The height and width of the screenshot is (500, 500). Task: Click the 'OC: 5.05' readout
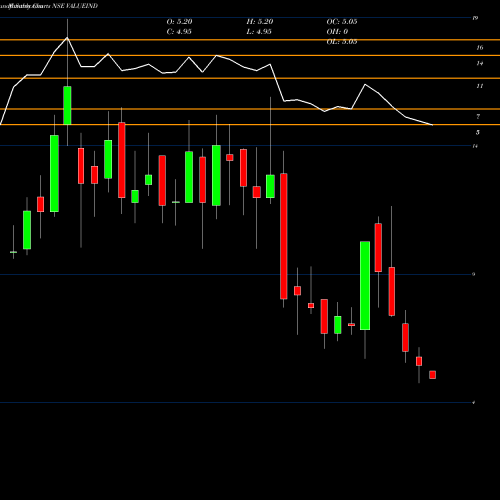click(x=342, y=22)
